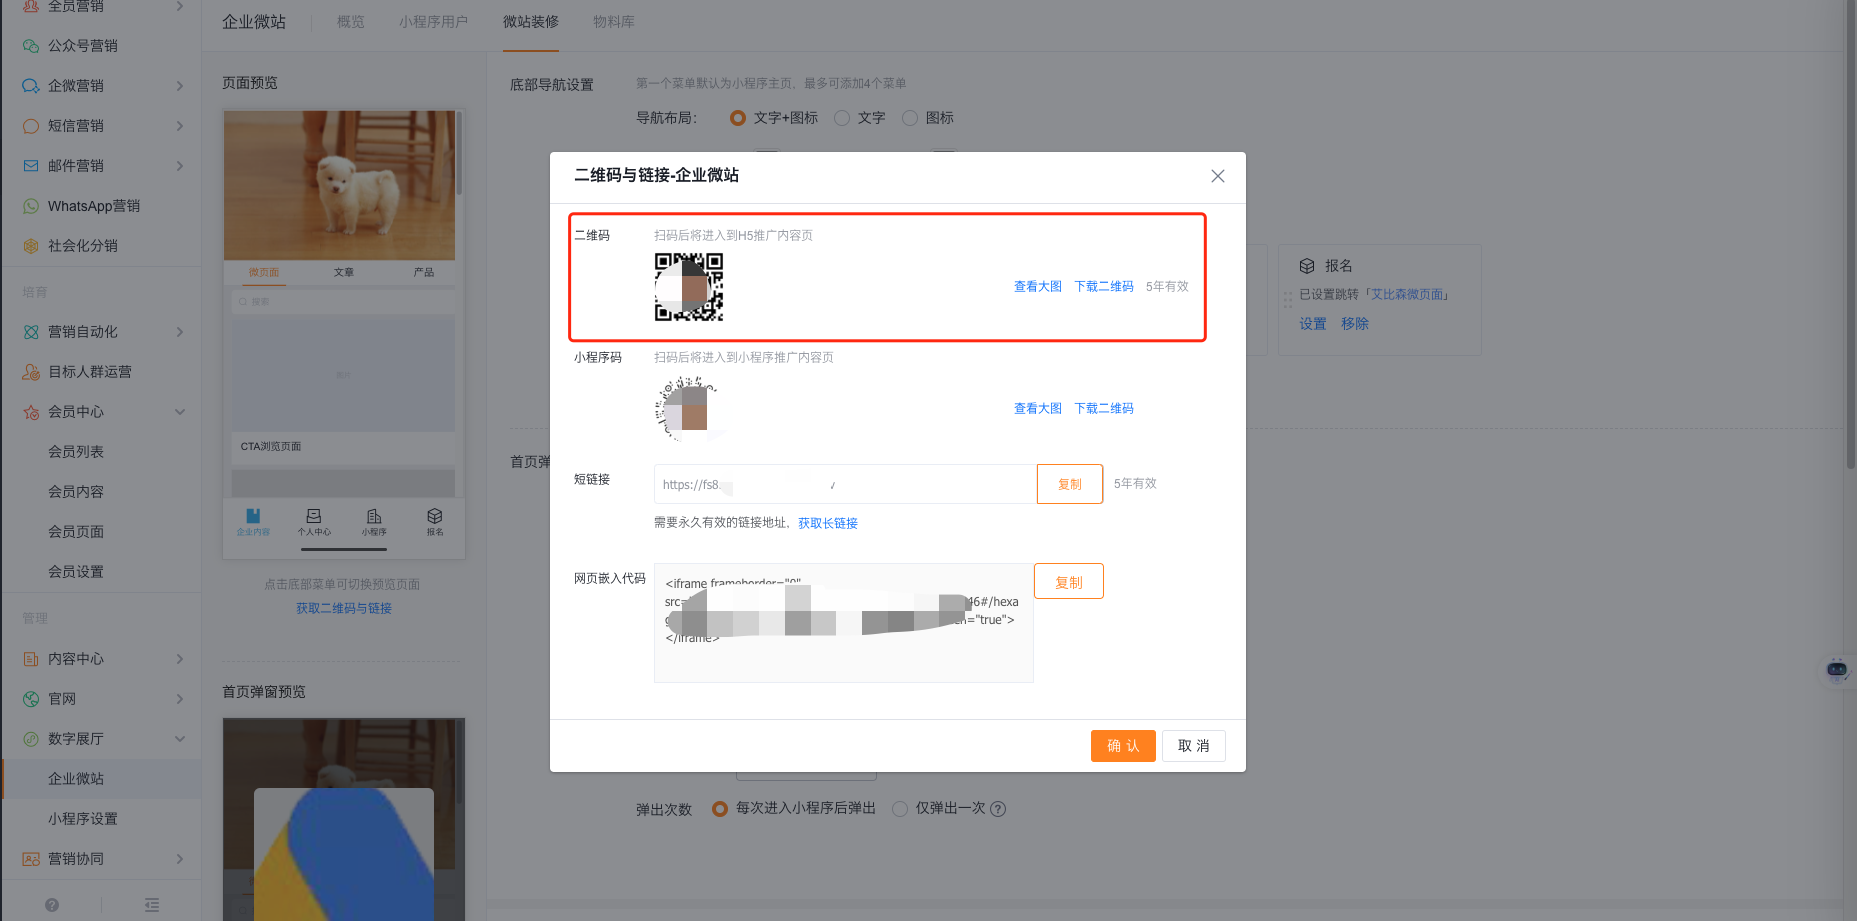This screenshot has width=1857, height=921.
Task: Click 查看大图 for 小程序码 row
Action: pos(1038,409)
